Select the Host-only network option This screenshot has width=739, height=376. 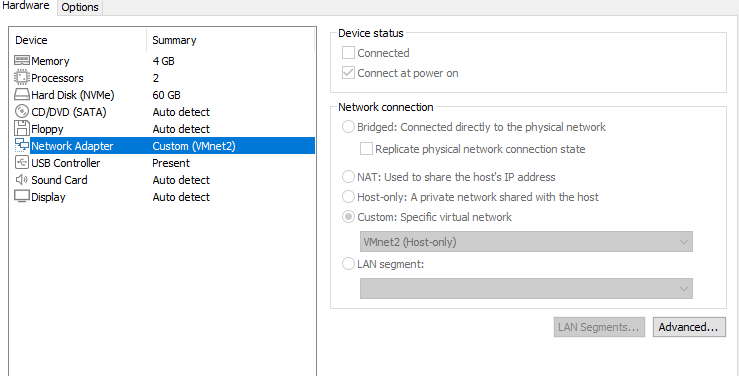click(x=348, y=196)
